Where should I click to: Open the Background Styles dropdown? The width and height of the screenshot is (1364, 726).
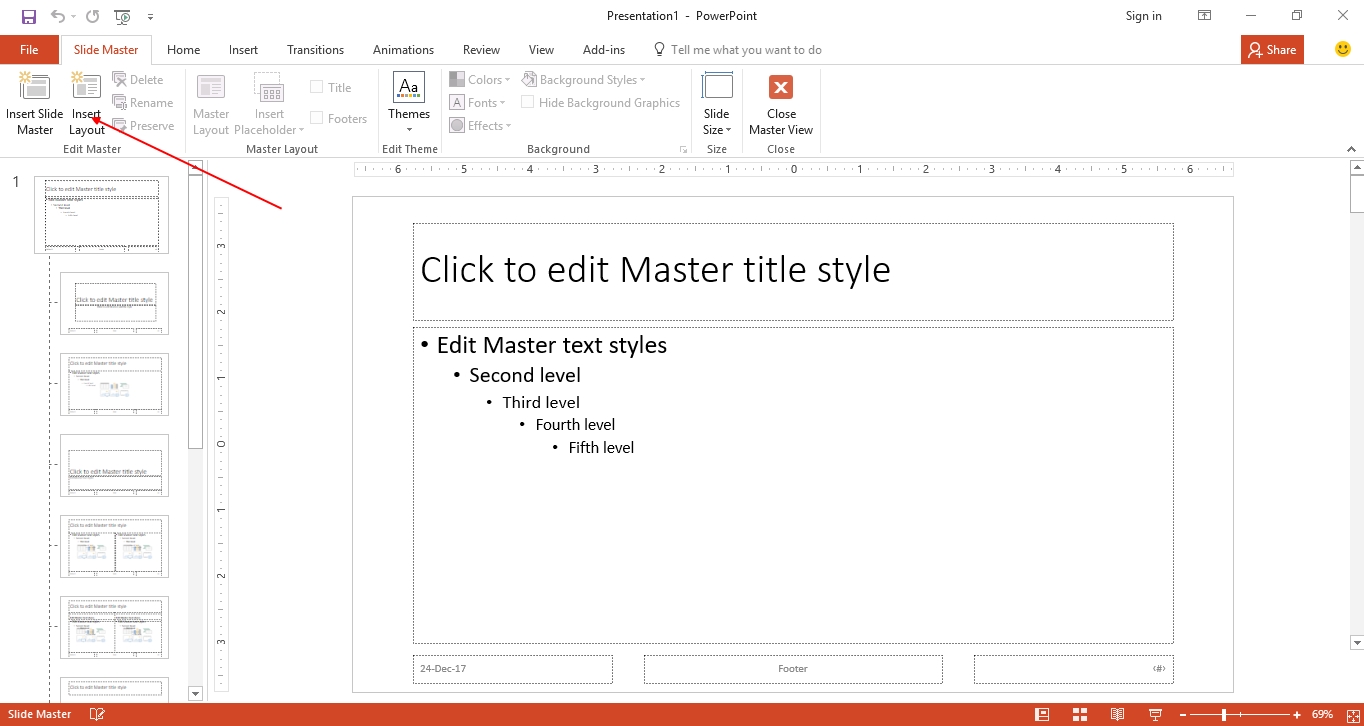coord(584,80)
